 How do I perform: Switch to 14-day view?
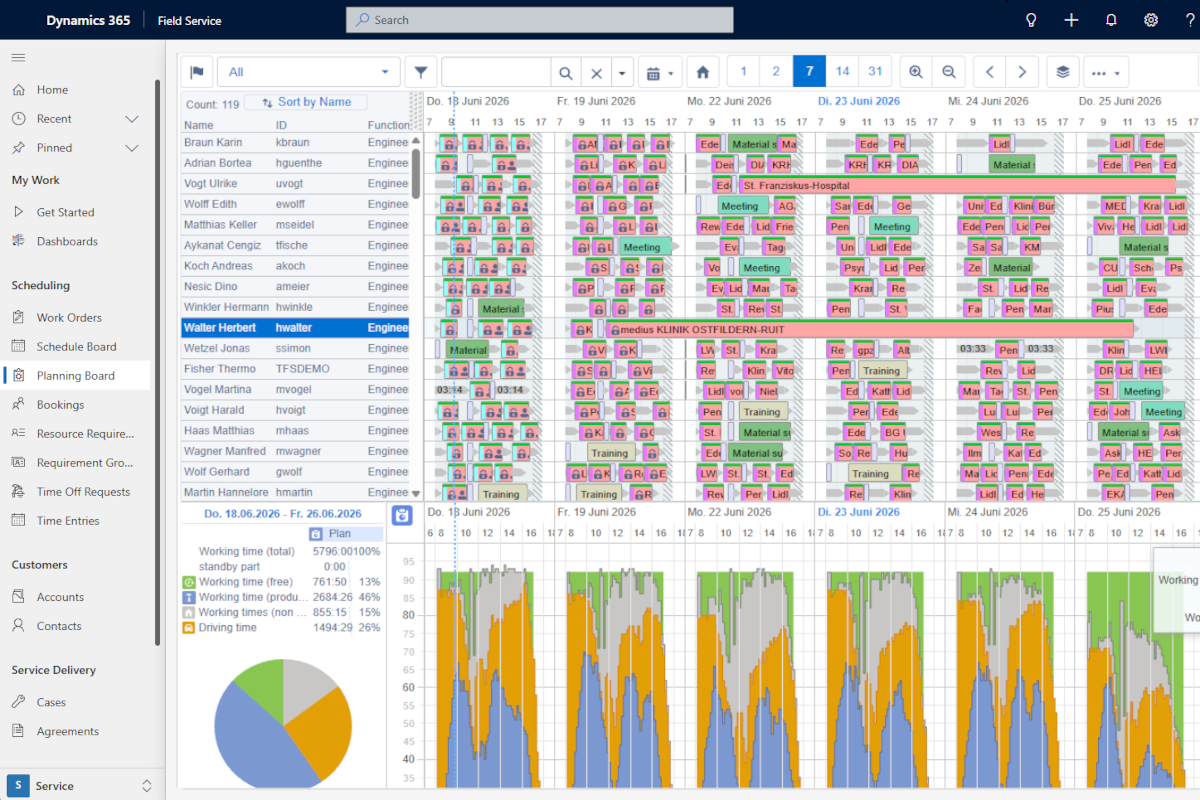click(x=842, y=71)
